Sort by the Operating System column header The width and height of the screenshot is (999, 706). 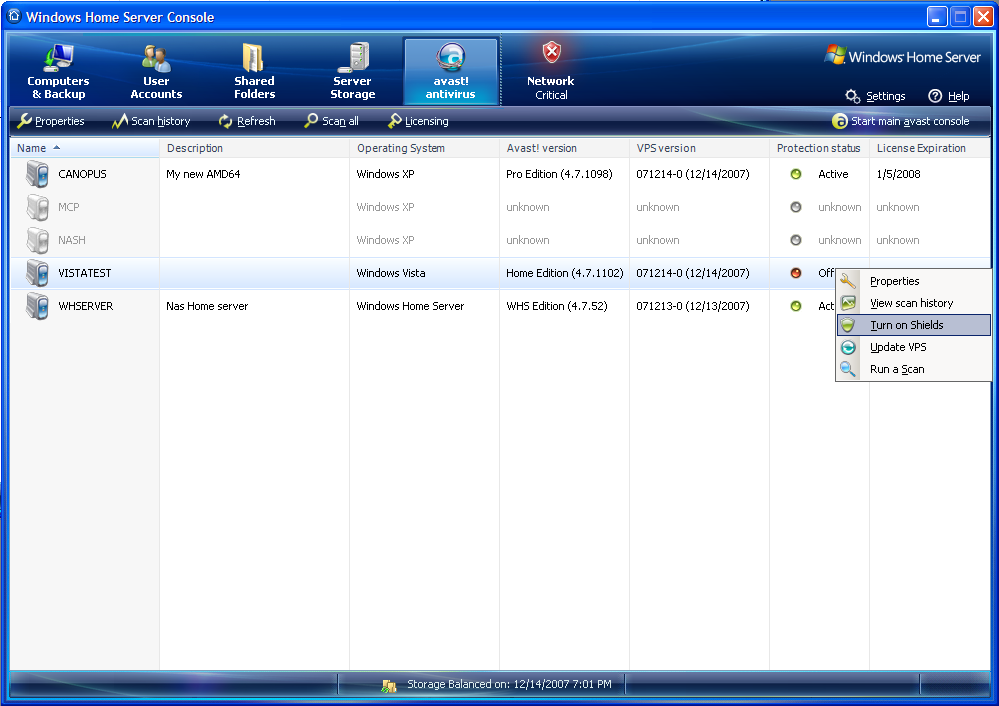pyautogui.click(x=424, y=148)
